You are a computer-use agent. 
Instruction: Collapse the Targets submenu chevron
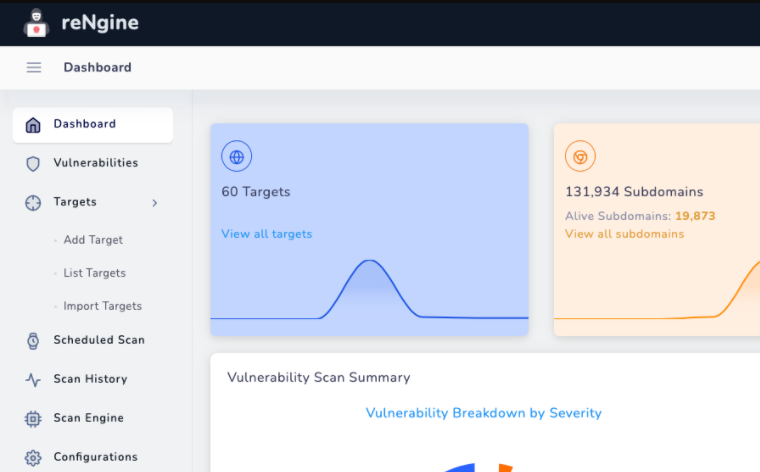155,203
